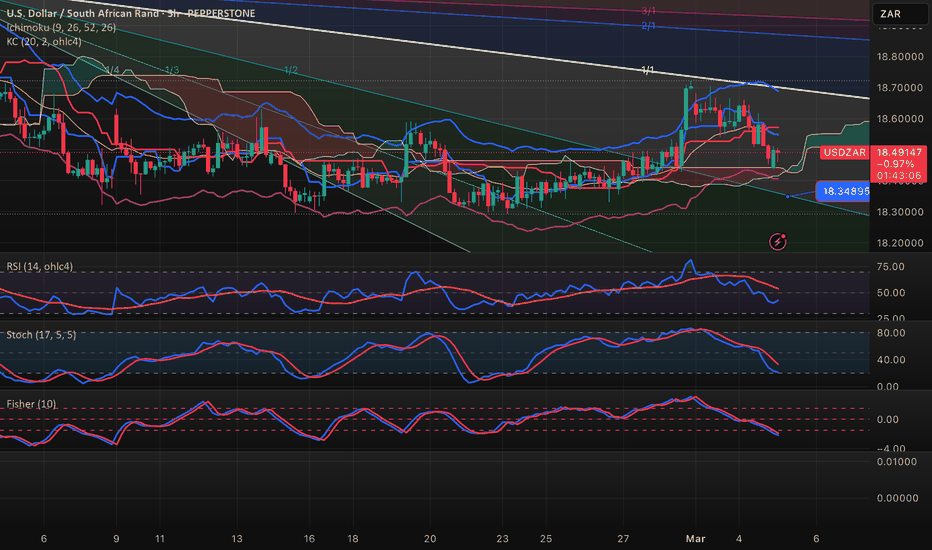This screenshot has width=932, height=550.
Task: Click the date 9 on time axis
Action: pos(116,539)
